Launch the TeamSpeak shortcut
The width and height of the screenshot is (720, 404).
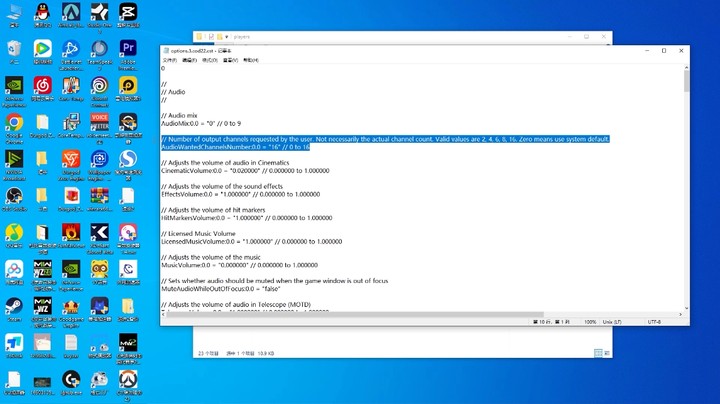100,54
